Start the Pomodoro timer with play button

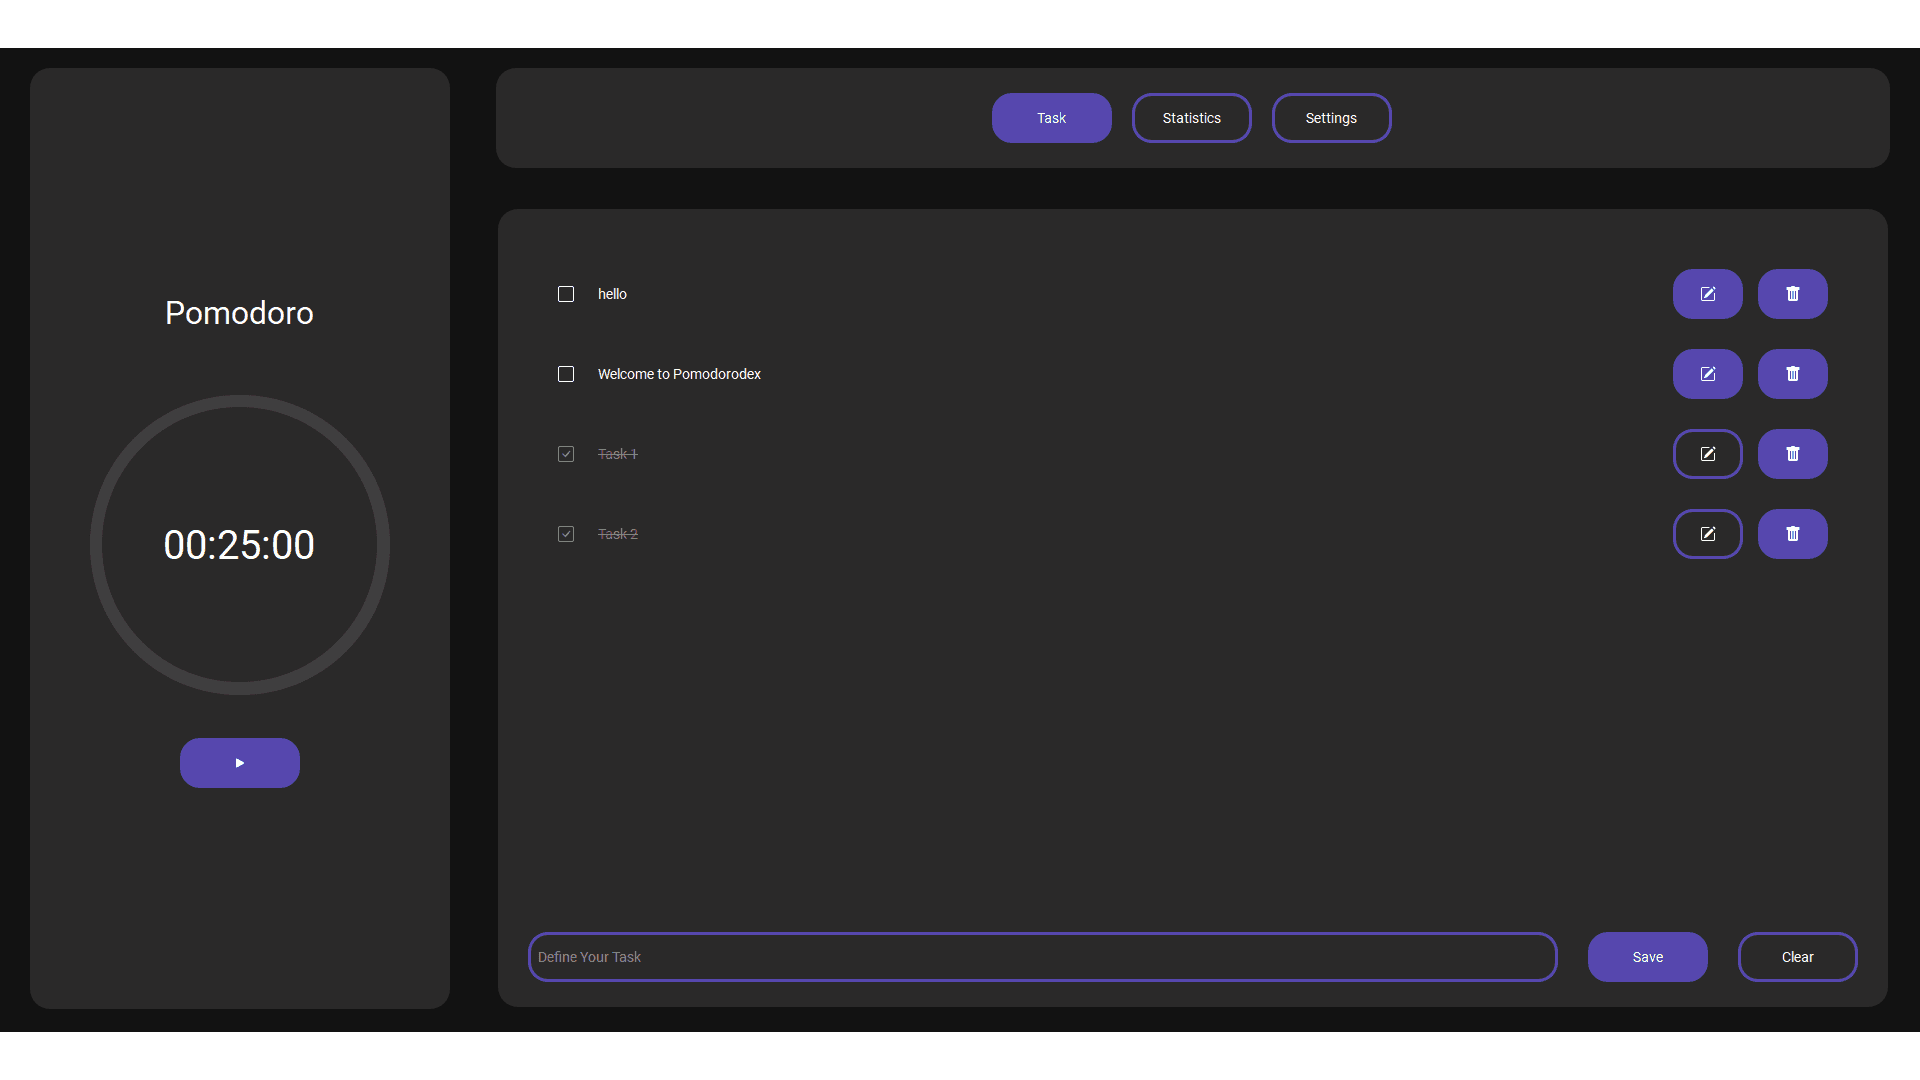point(239,763)
